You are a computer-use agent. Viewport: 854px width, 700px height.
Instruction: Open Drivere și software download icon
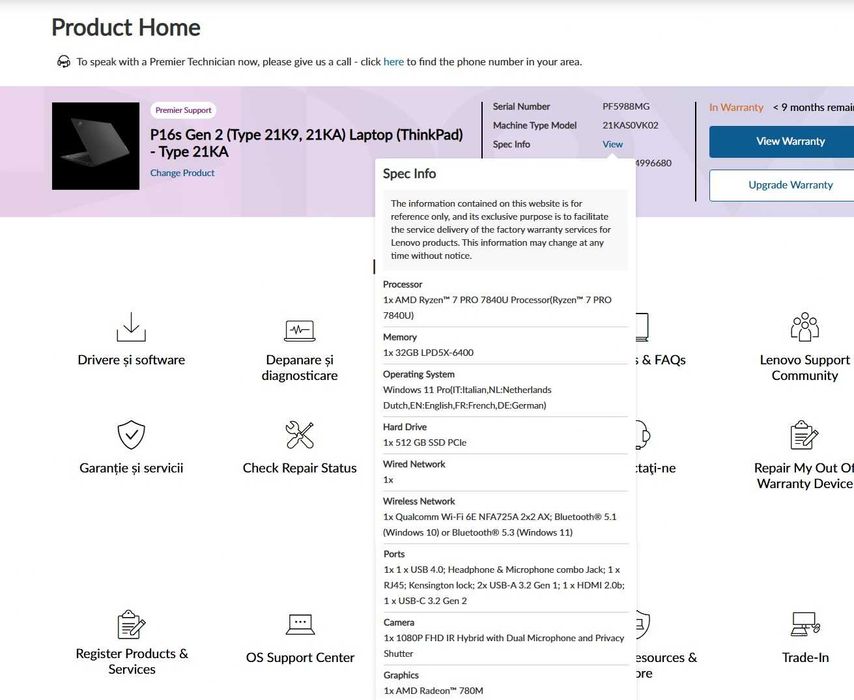pos(131,327)
